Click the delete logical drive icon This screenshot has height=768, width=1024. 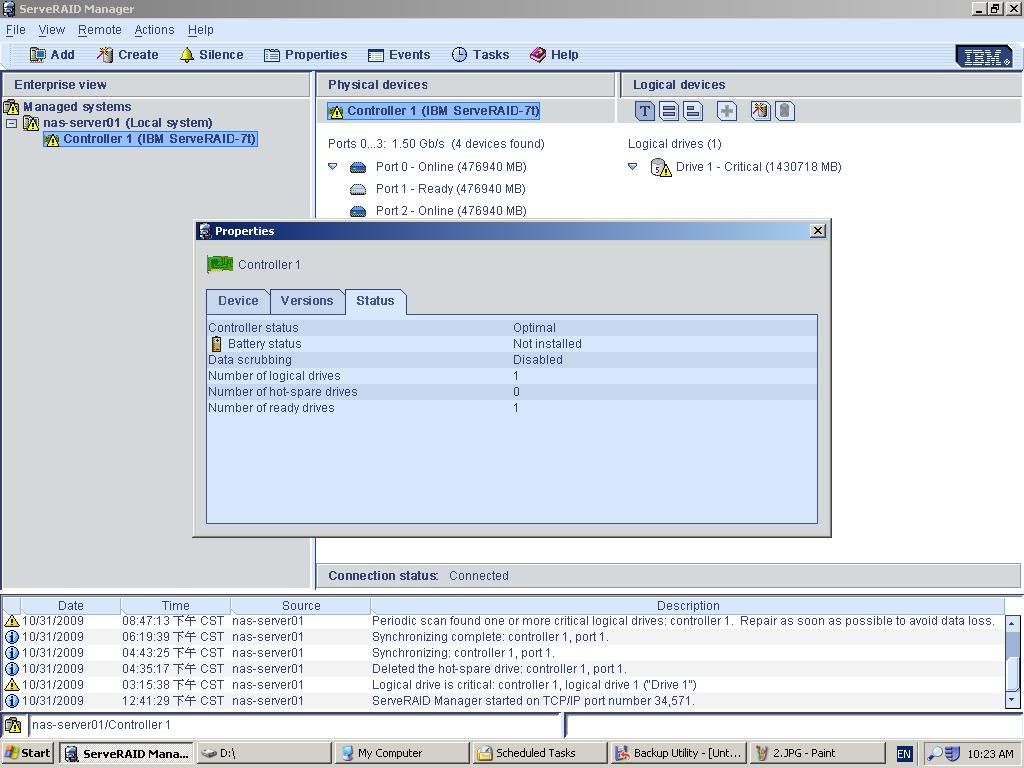point(784,111)
